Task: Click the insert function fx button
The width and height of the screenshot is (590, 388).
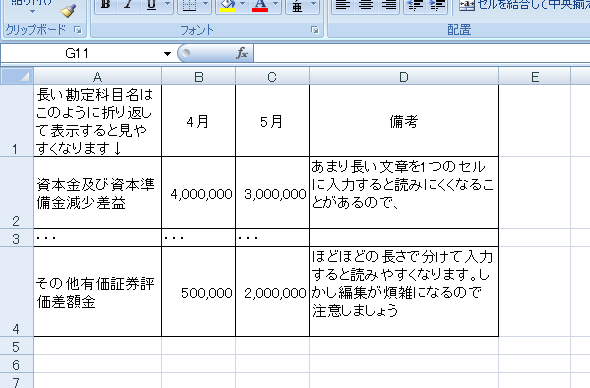Action: (242, 53)
